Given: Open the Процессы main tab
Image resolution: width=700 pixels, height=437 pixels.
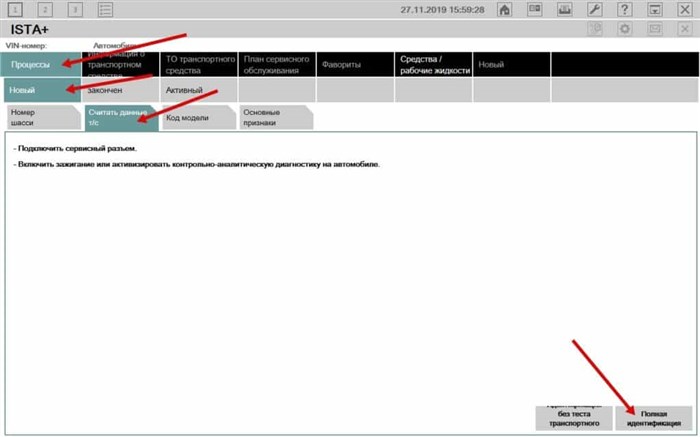Looking at the screenshot, I should (x=39, y=65).
